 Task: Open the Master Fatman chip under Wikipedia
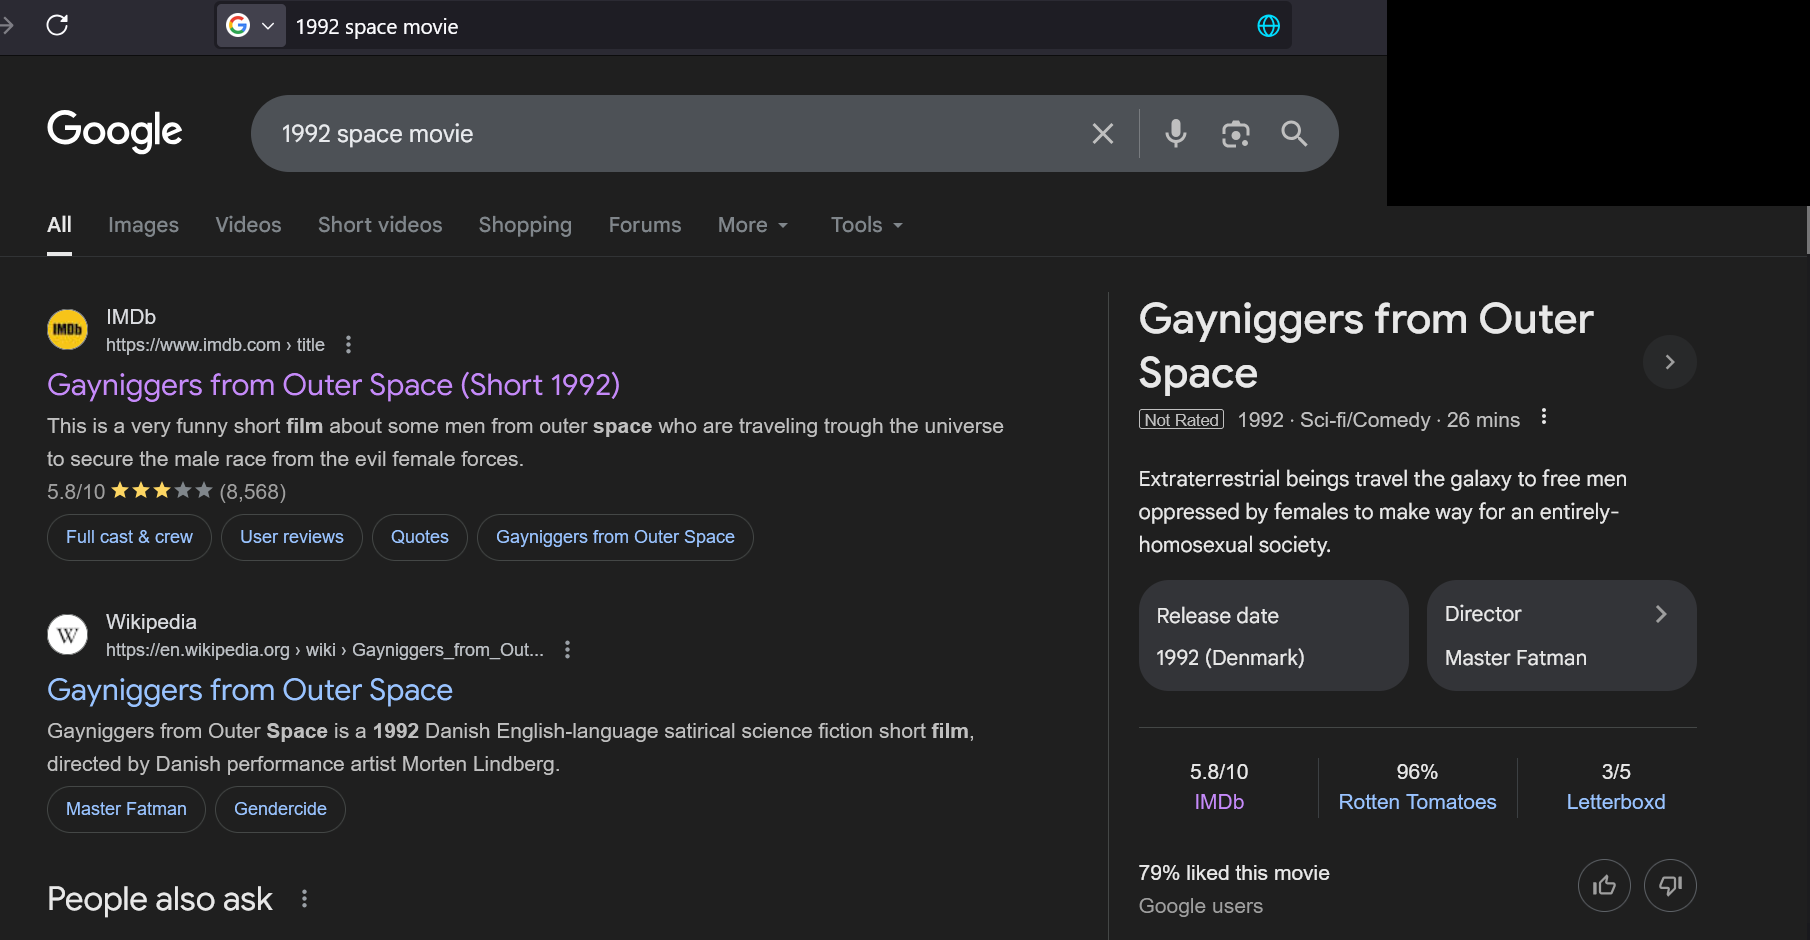126,809
